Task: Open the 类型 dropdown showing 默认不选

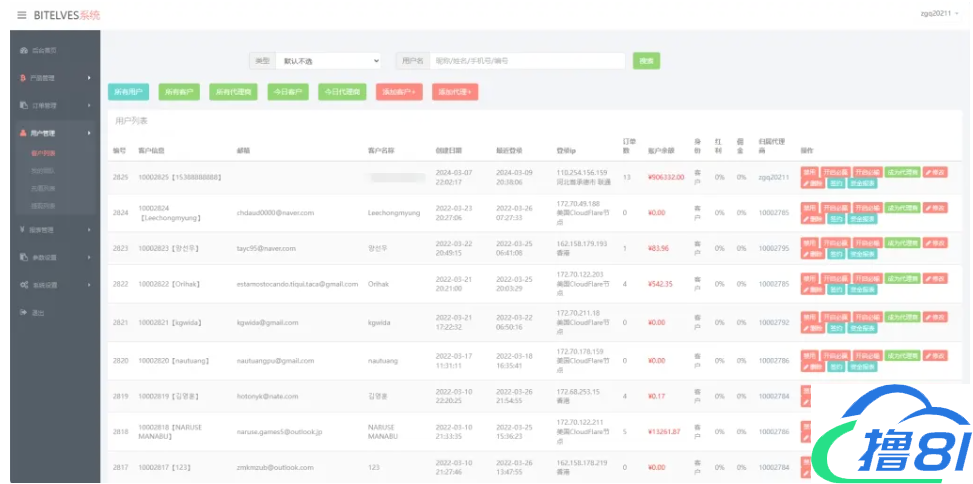Action: pyautogui.click(x=327, y=61)
